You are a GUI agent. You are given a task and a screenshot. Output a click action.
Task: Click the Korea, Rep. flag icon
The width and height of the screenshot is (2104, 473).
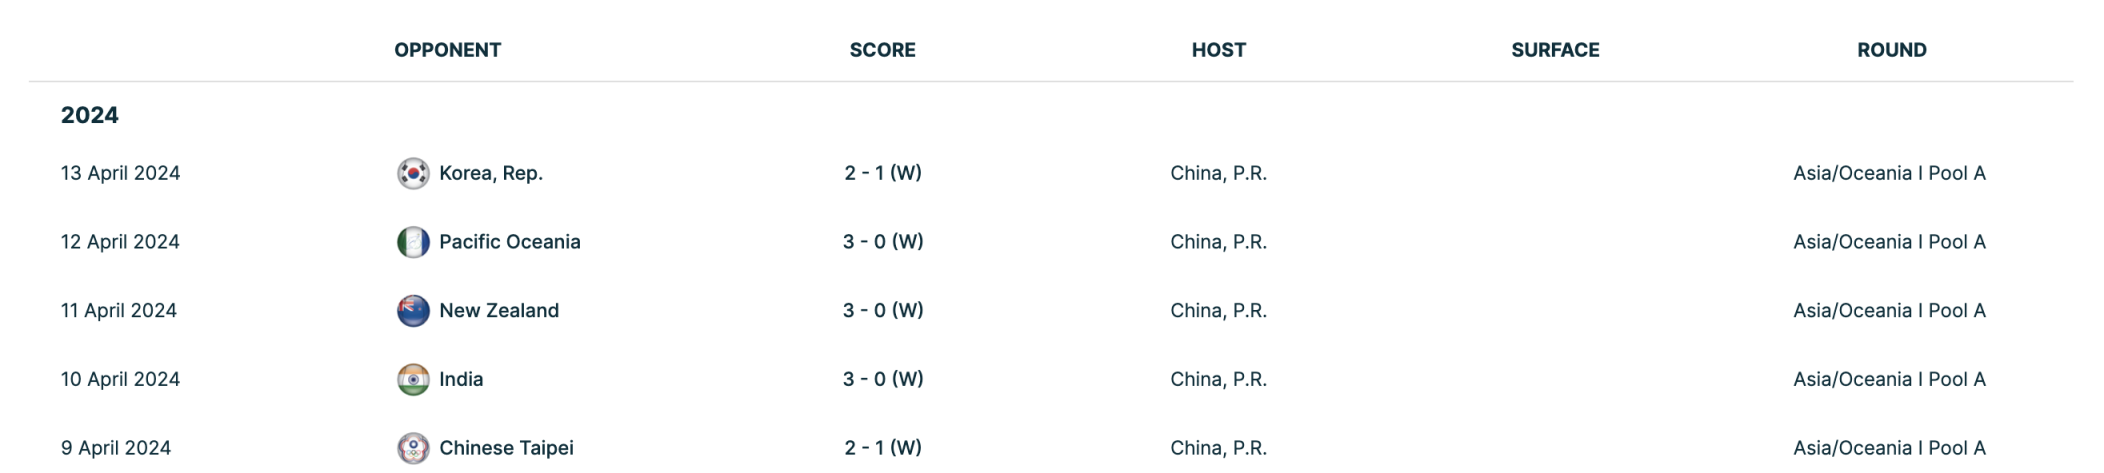coord(413,173)
